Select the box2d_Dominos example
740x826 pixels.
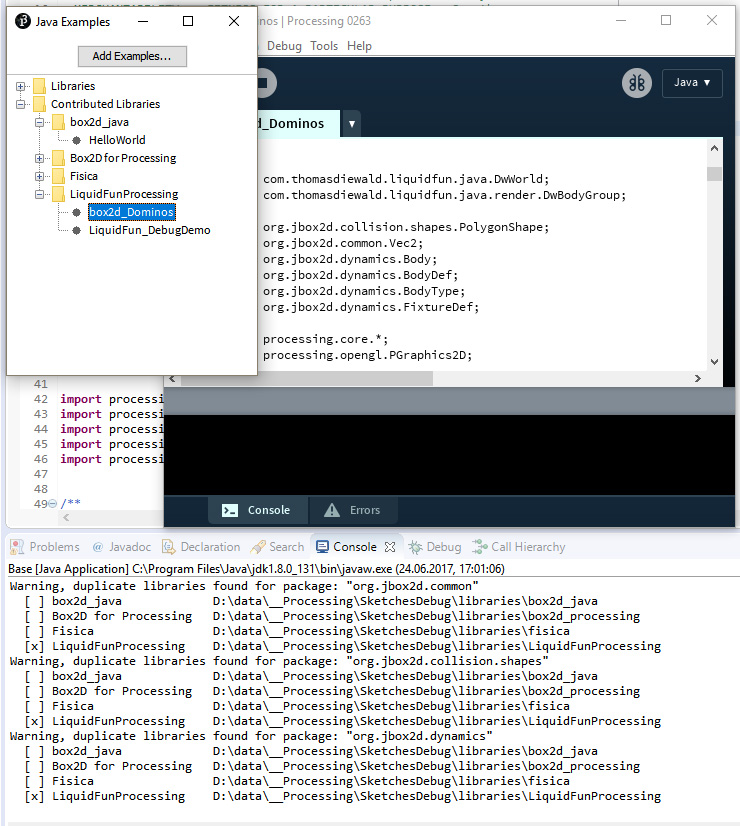132,212
